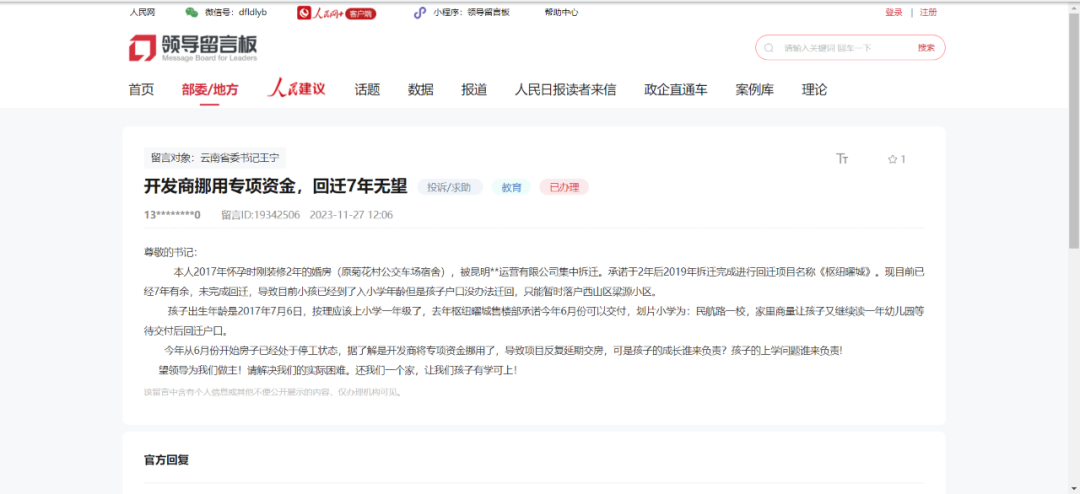Viewport: 1080px width, 494px height.
Task: Click the mini program icon
Action: click(x=420, y=13)
